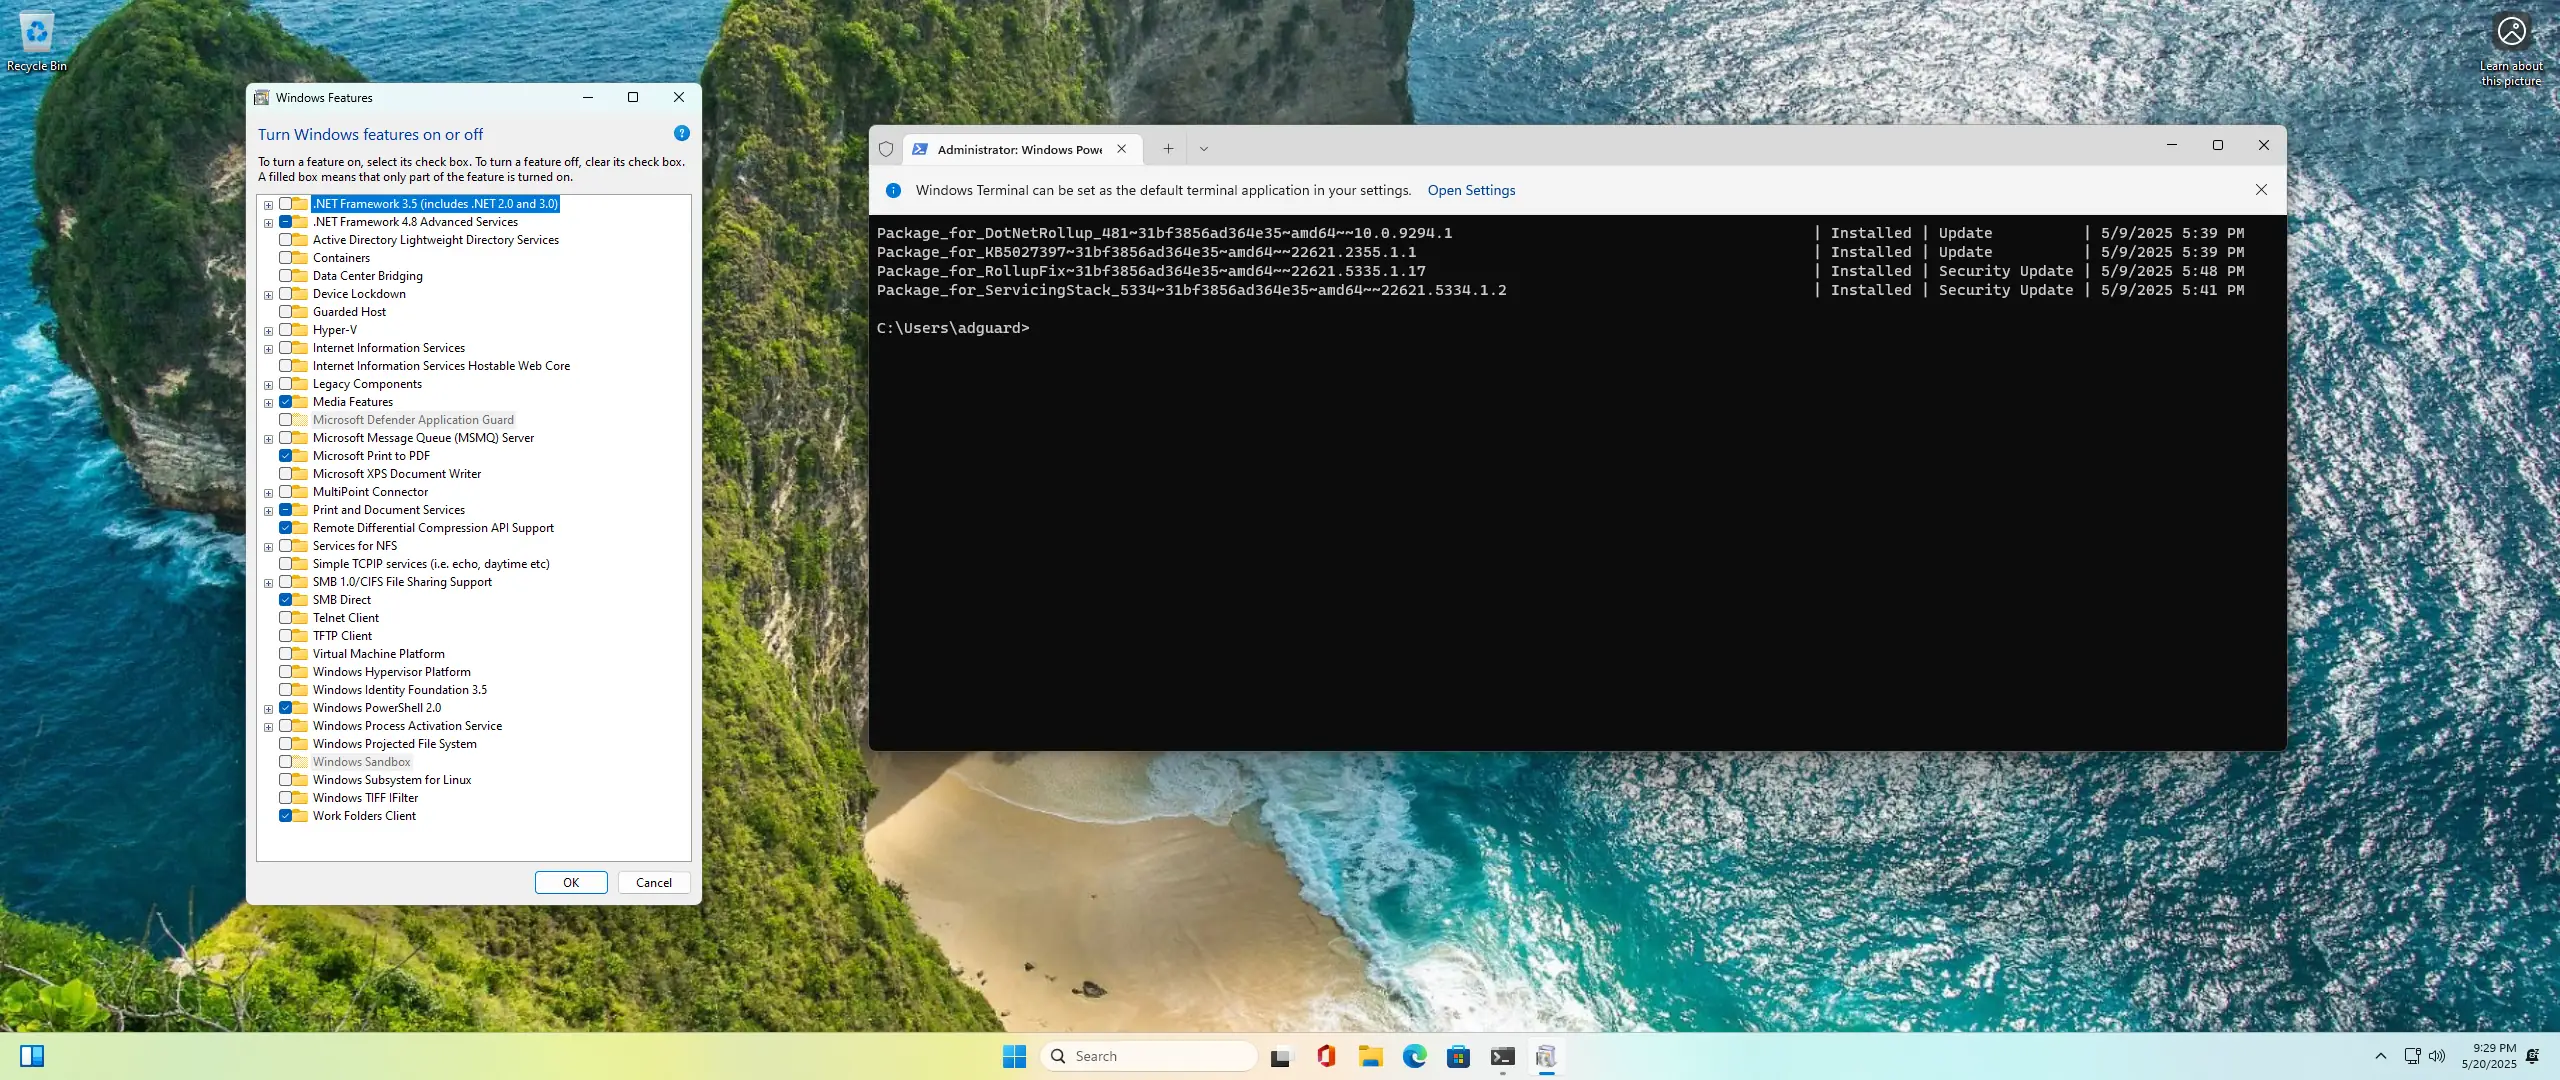
Task: Open Microsoft 365 taskbar icon
Action: point(1326,1056)
